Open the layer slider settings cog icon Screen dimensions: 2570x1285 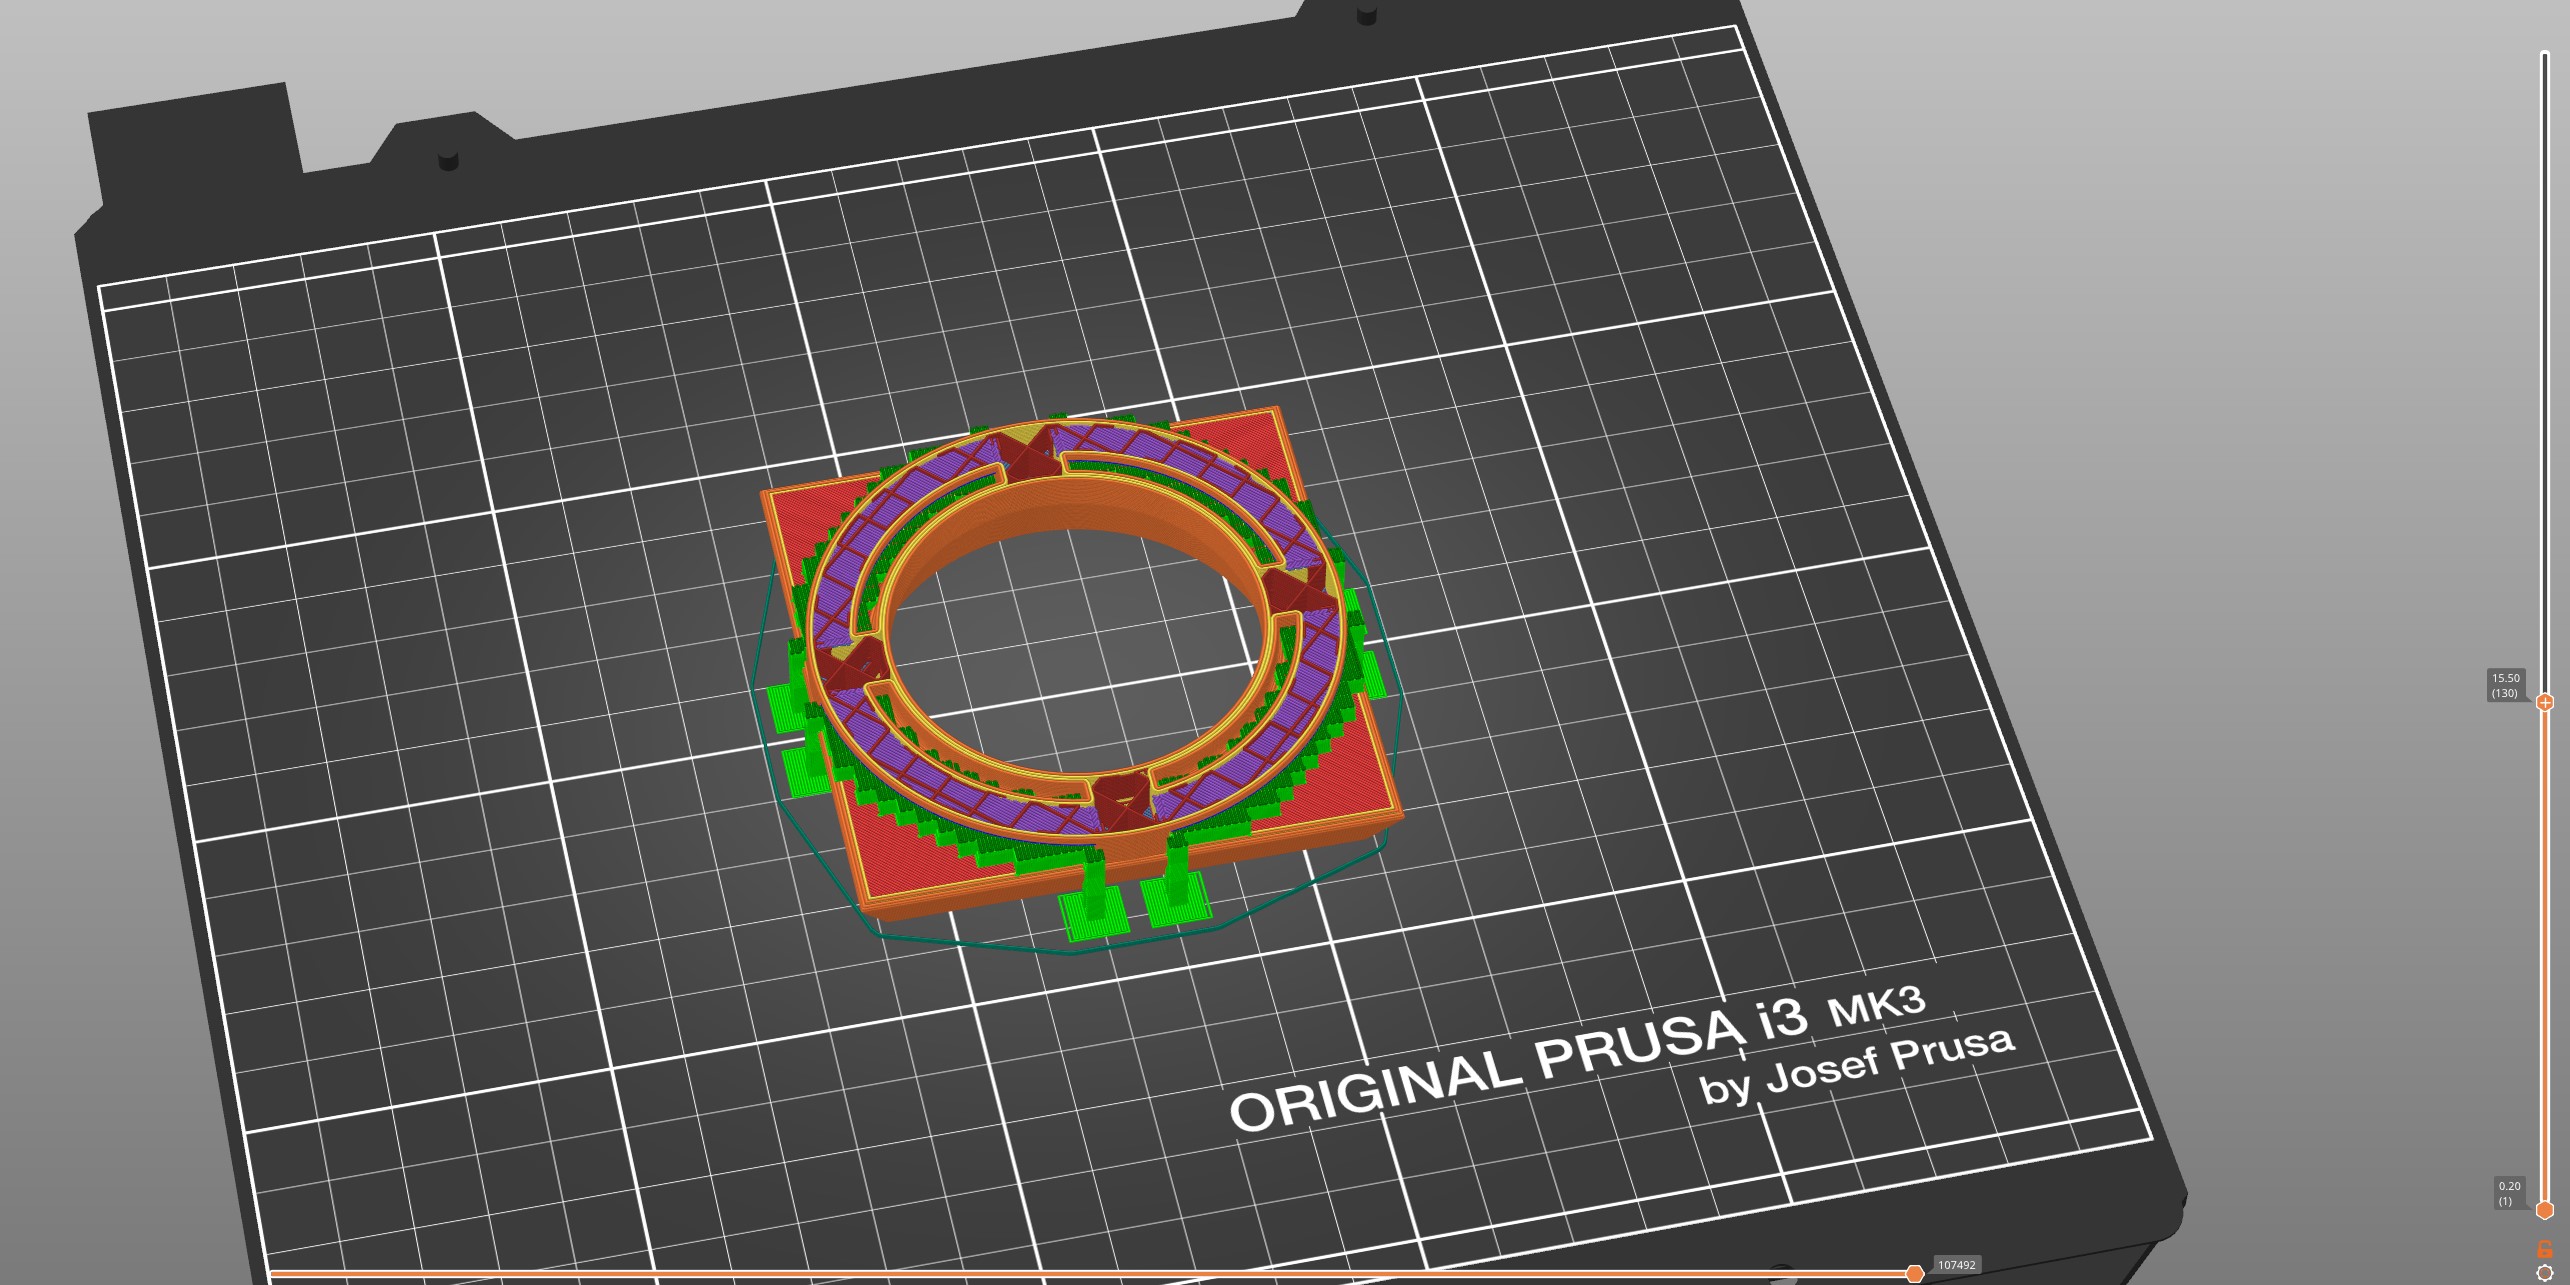coord(2545,1273)
